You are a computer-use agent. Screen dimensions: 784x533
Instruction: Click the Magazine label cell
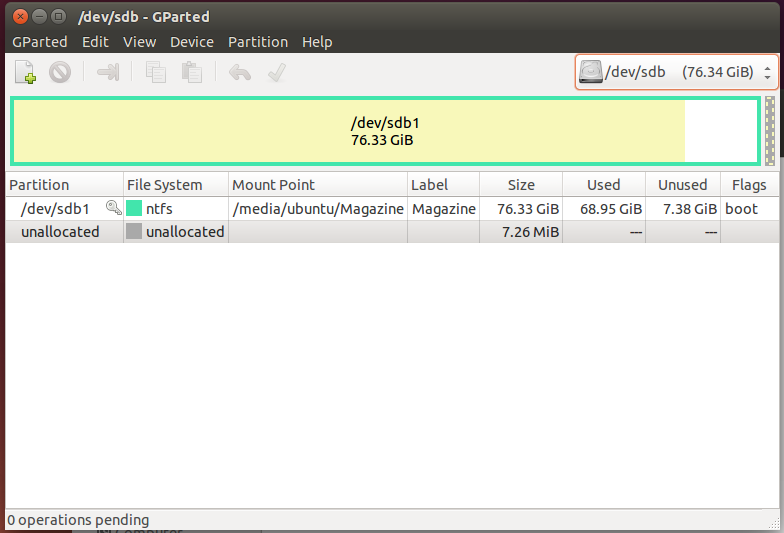(x=444, y=208)
